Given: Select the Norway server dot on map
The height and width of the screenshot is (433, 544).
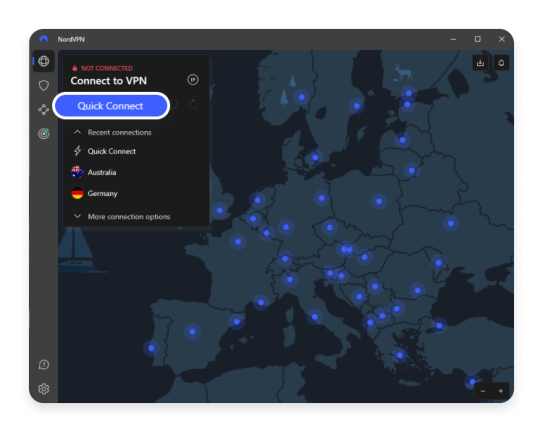Looking at the screenshot, I should tap(301, 97).
